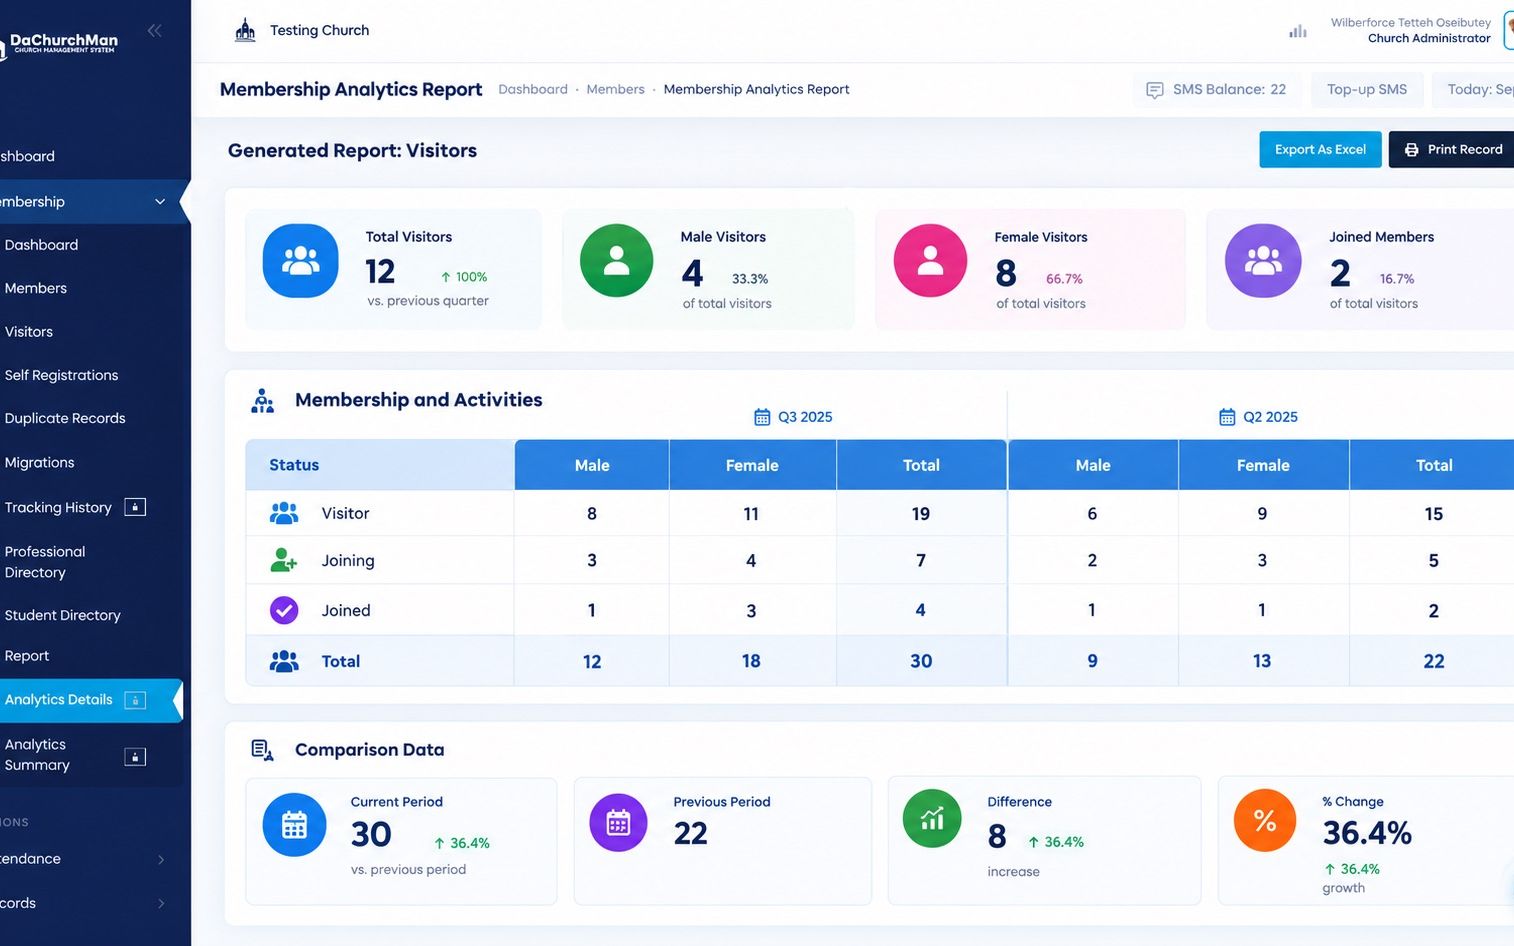Image resolution: width=1514 pixels, height=946 pixels.
Task: Click the Previous Period purple calendar icon
Action: click(618, 823)
